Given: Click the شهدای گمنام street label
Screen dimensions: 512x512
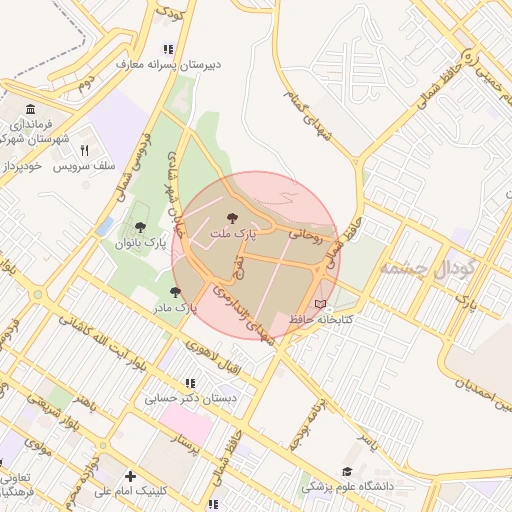Looking at the screenshot, I should pos(308,114).
